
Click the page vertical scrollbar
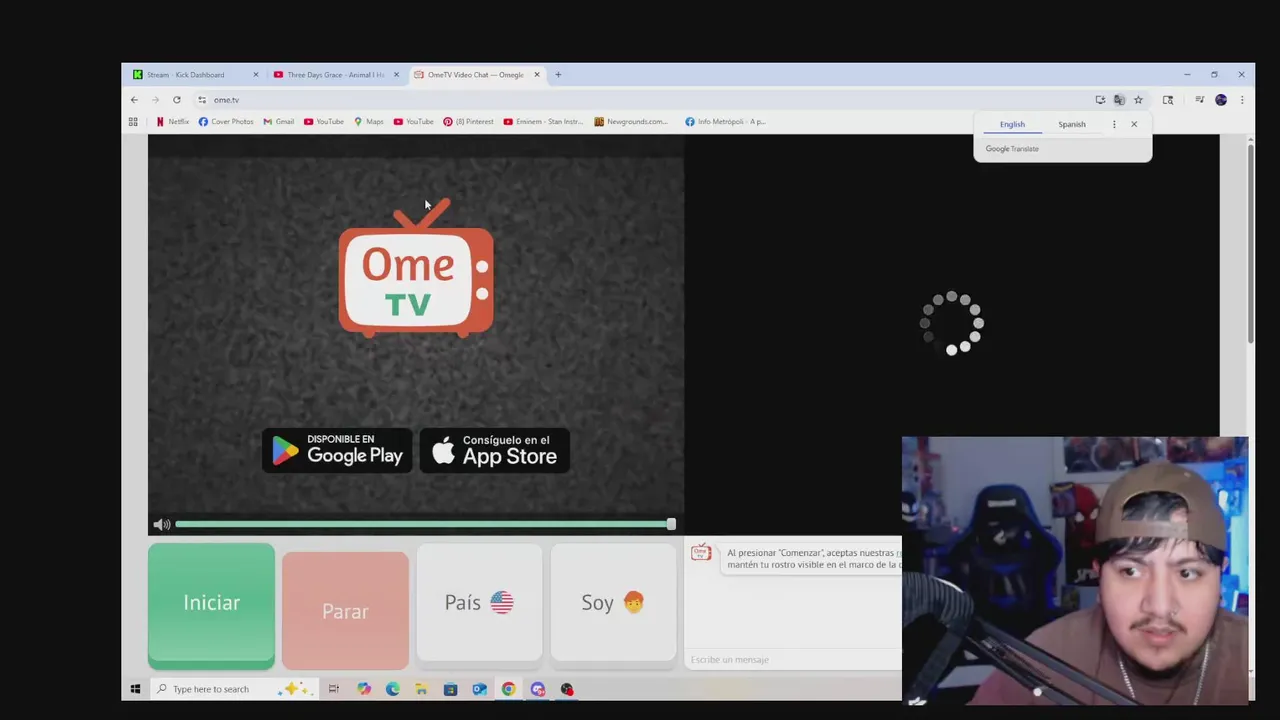coord(1250,245)
